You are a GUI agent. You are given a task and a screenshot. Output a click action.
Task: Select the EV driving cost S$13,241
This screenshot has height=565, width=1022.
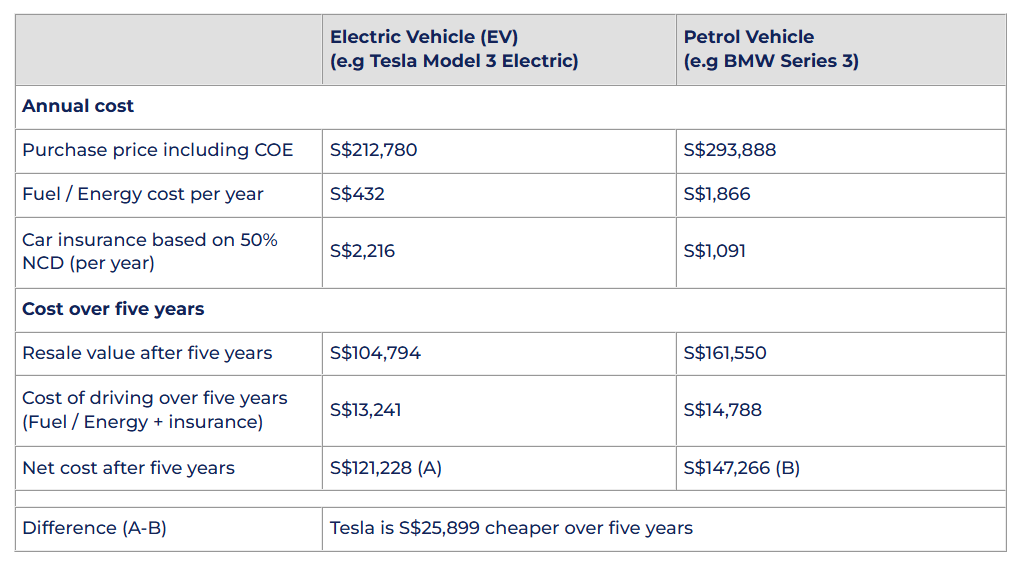coord(365,410)
